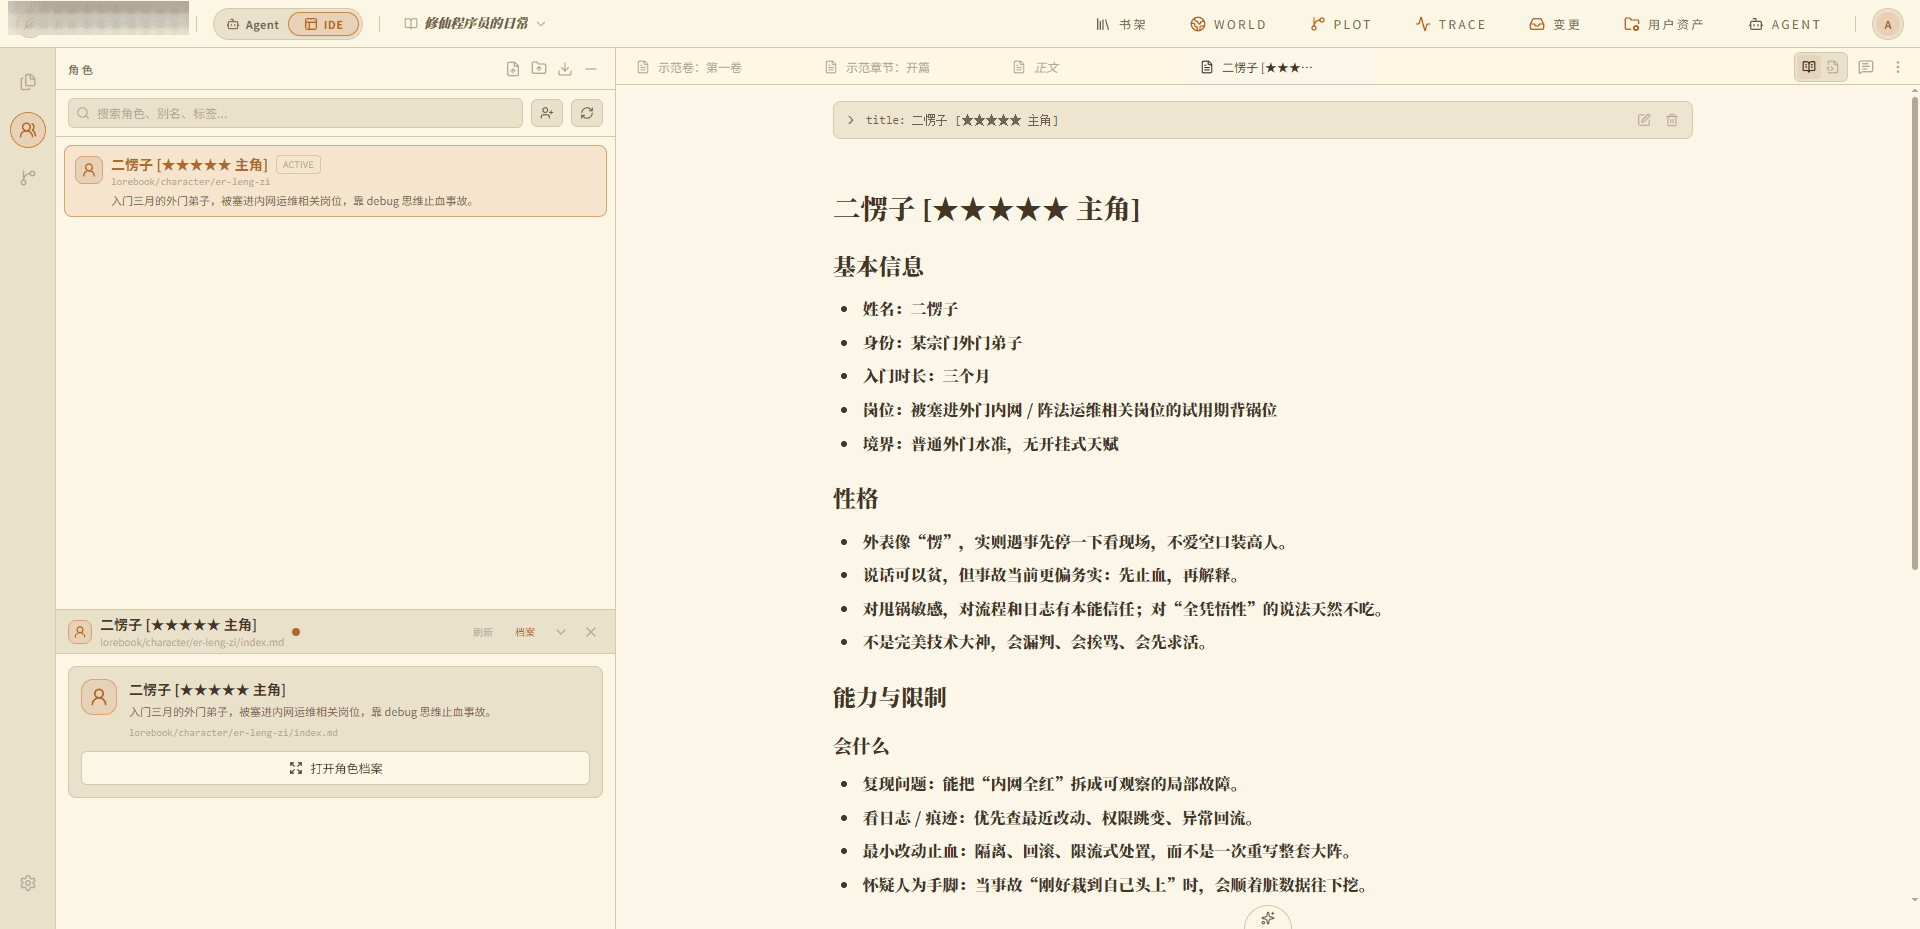Click the 基本信息 heading

pyautogui.click(x=878, y=267)
